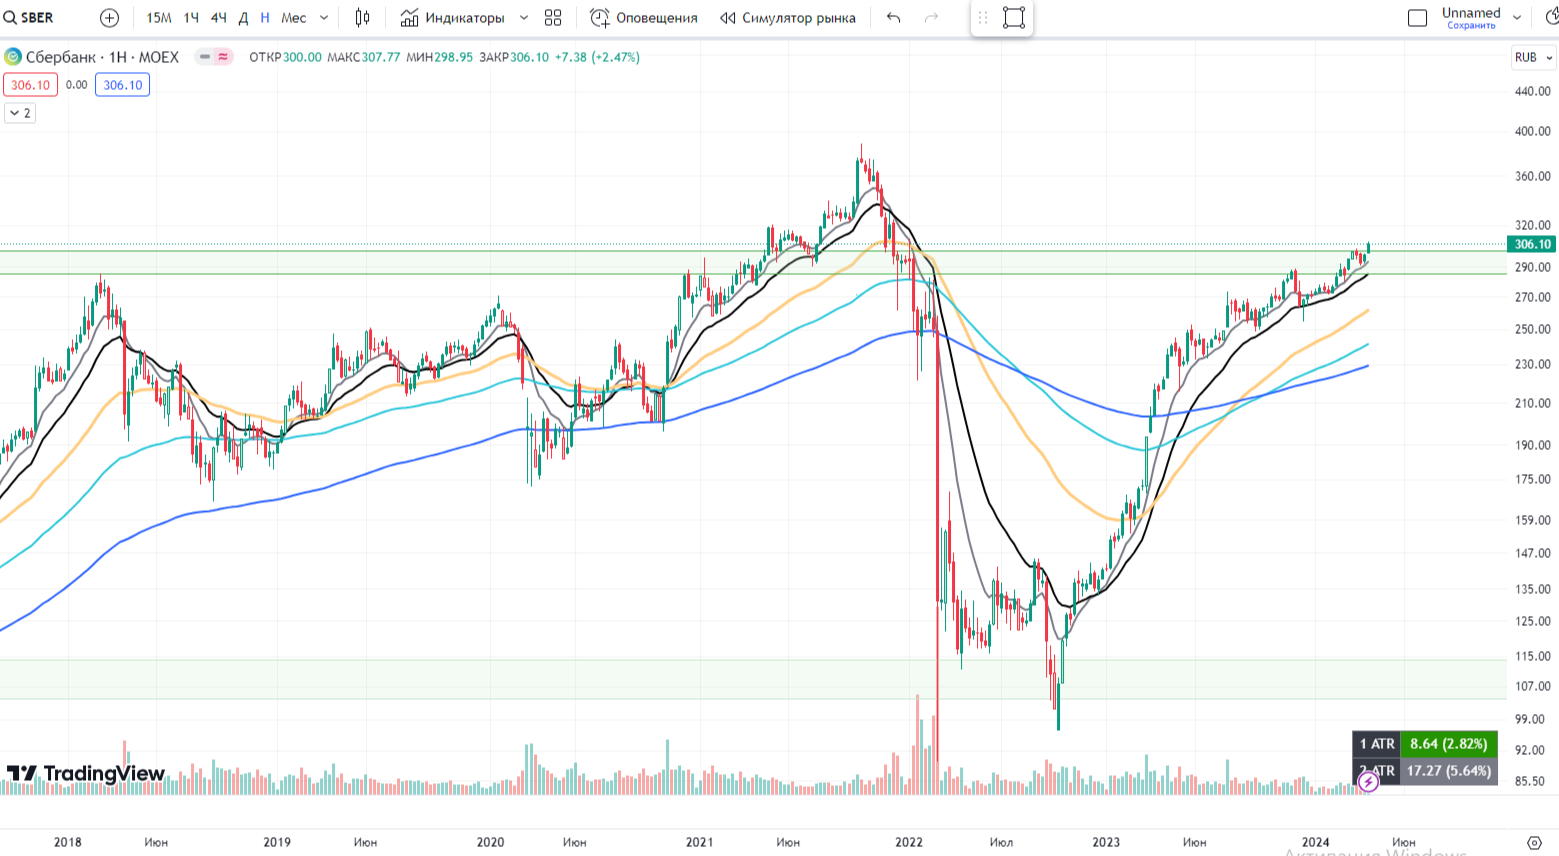The width and height of the screenshot is (1559, 856).
Task: Click the 306.10 current price label on scale
Action: 1532,244
